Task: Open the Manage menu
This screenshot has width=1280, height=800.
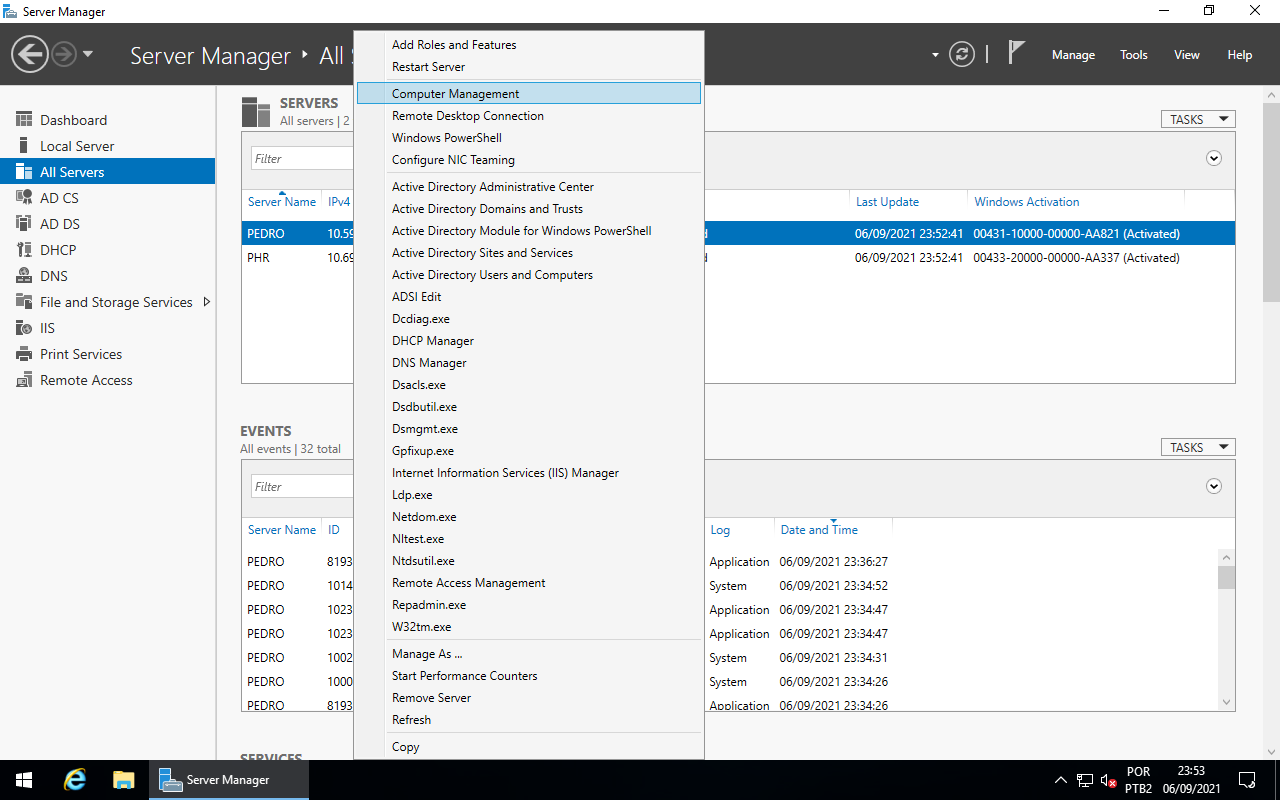Action: 1073,55
